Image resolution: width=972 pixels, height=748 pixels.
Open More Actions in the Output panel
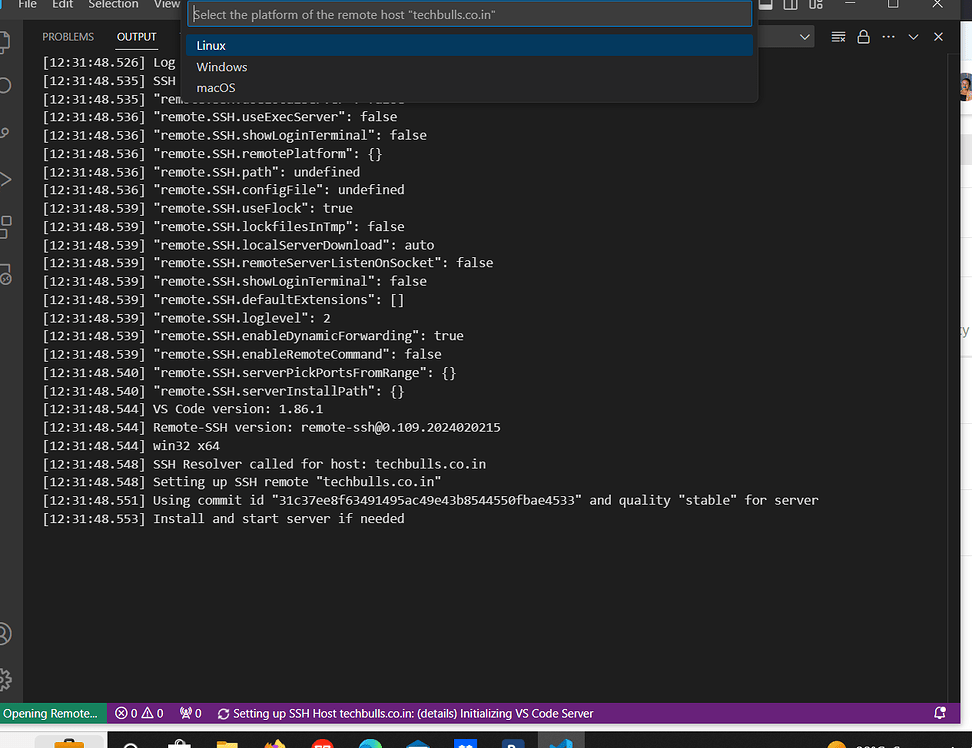pos(888,36)
